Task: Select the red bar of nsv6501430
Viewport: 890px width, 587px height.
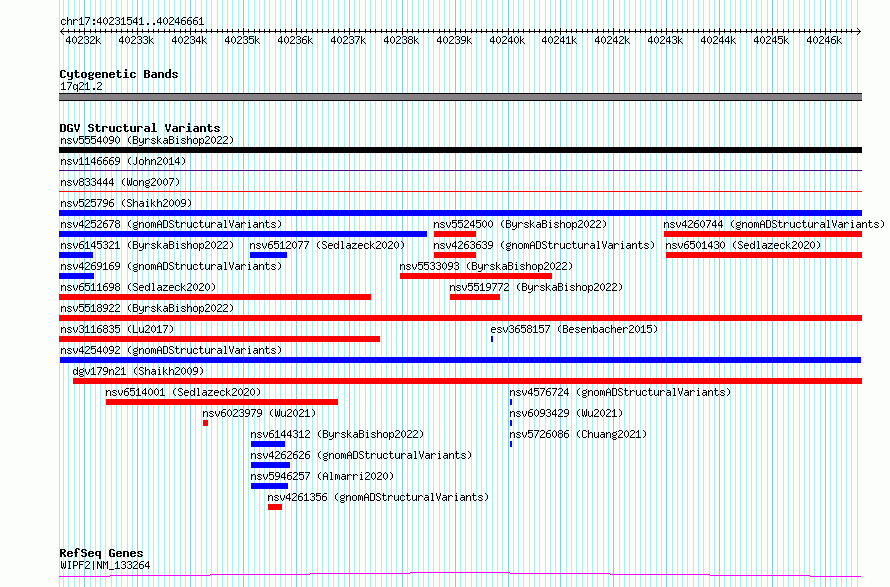Action: pyautogui.click(x=764, y=255)
